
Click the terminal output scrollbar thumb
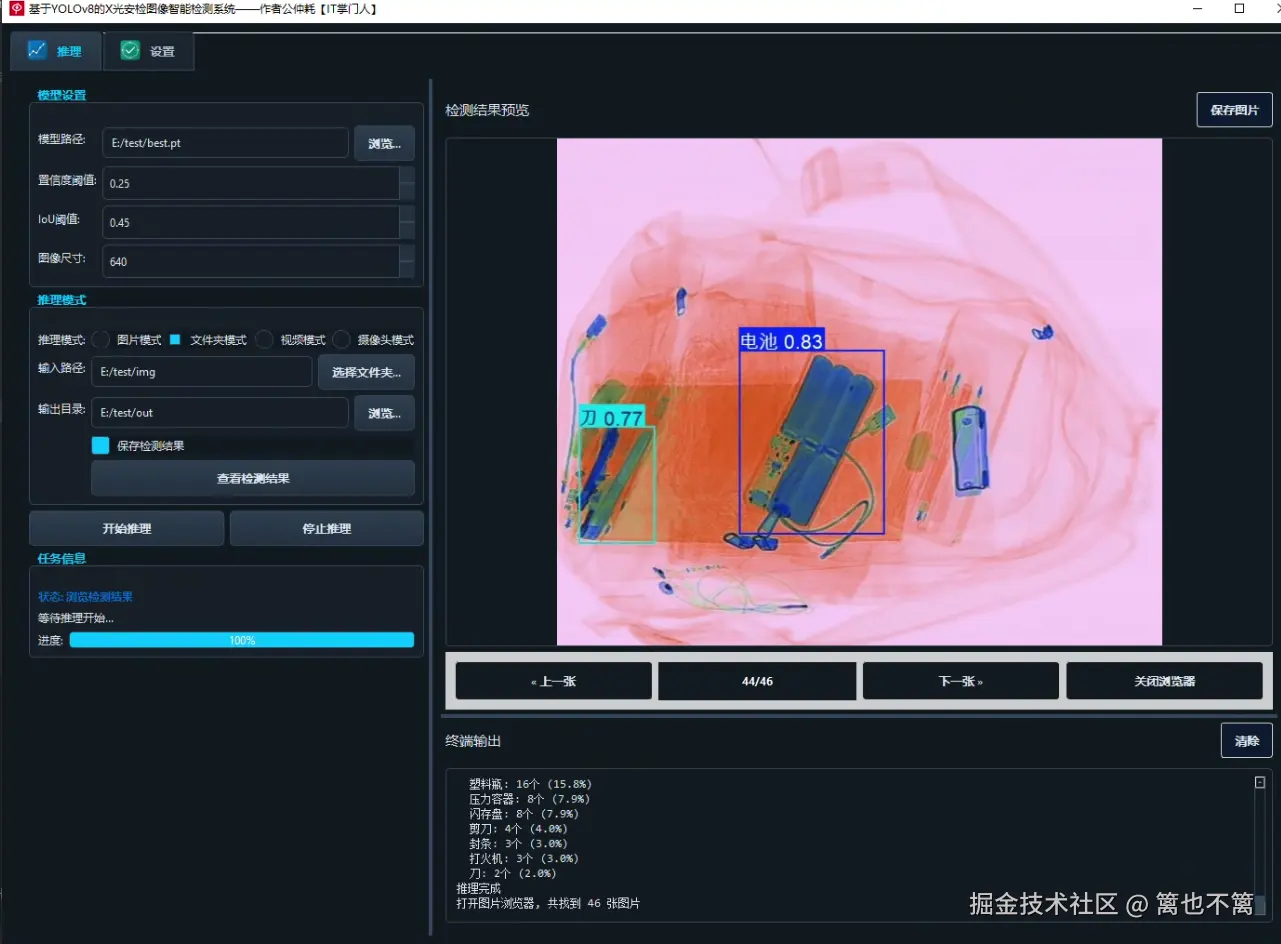pyautogui.click(x=1260, y=904)
